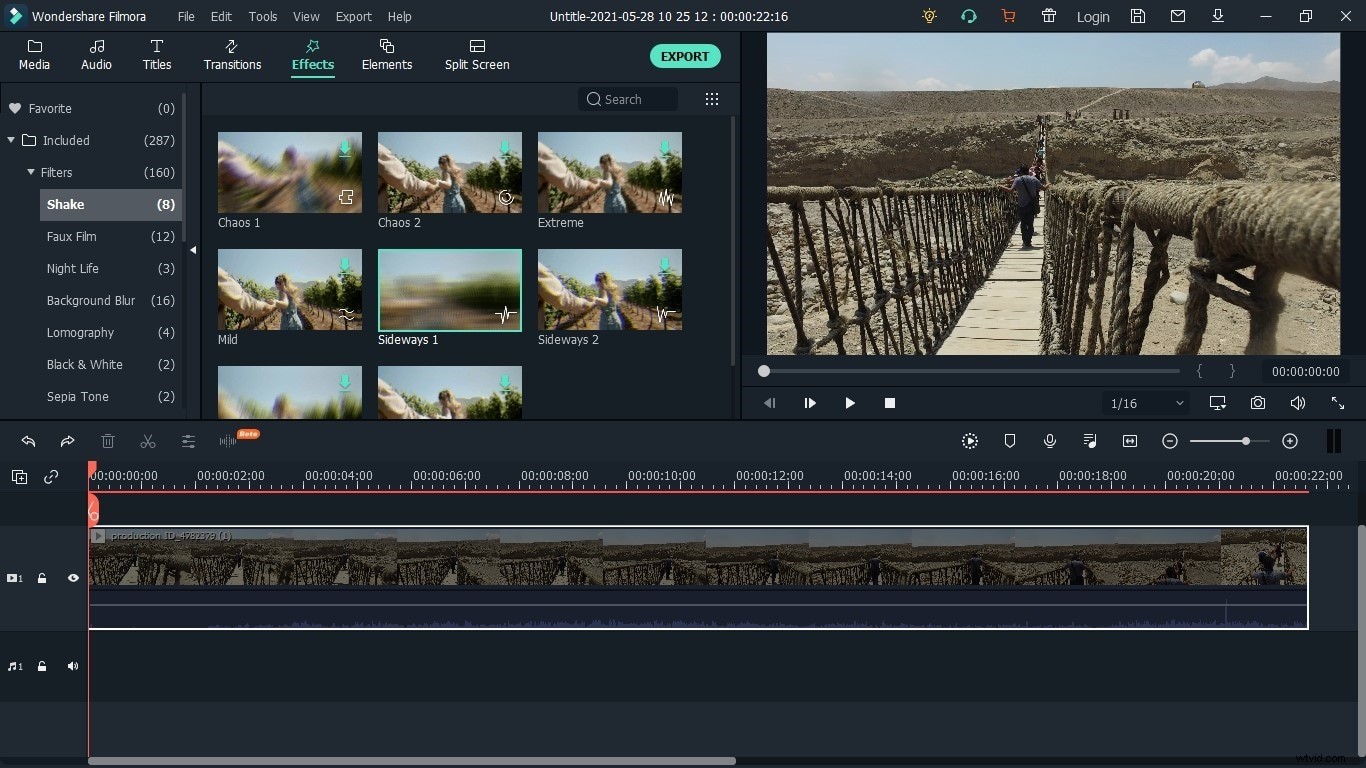1366x768 pixels.
Task: Switch to the Transitions tab
Action: [231, 55]
